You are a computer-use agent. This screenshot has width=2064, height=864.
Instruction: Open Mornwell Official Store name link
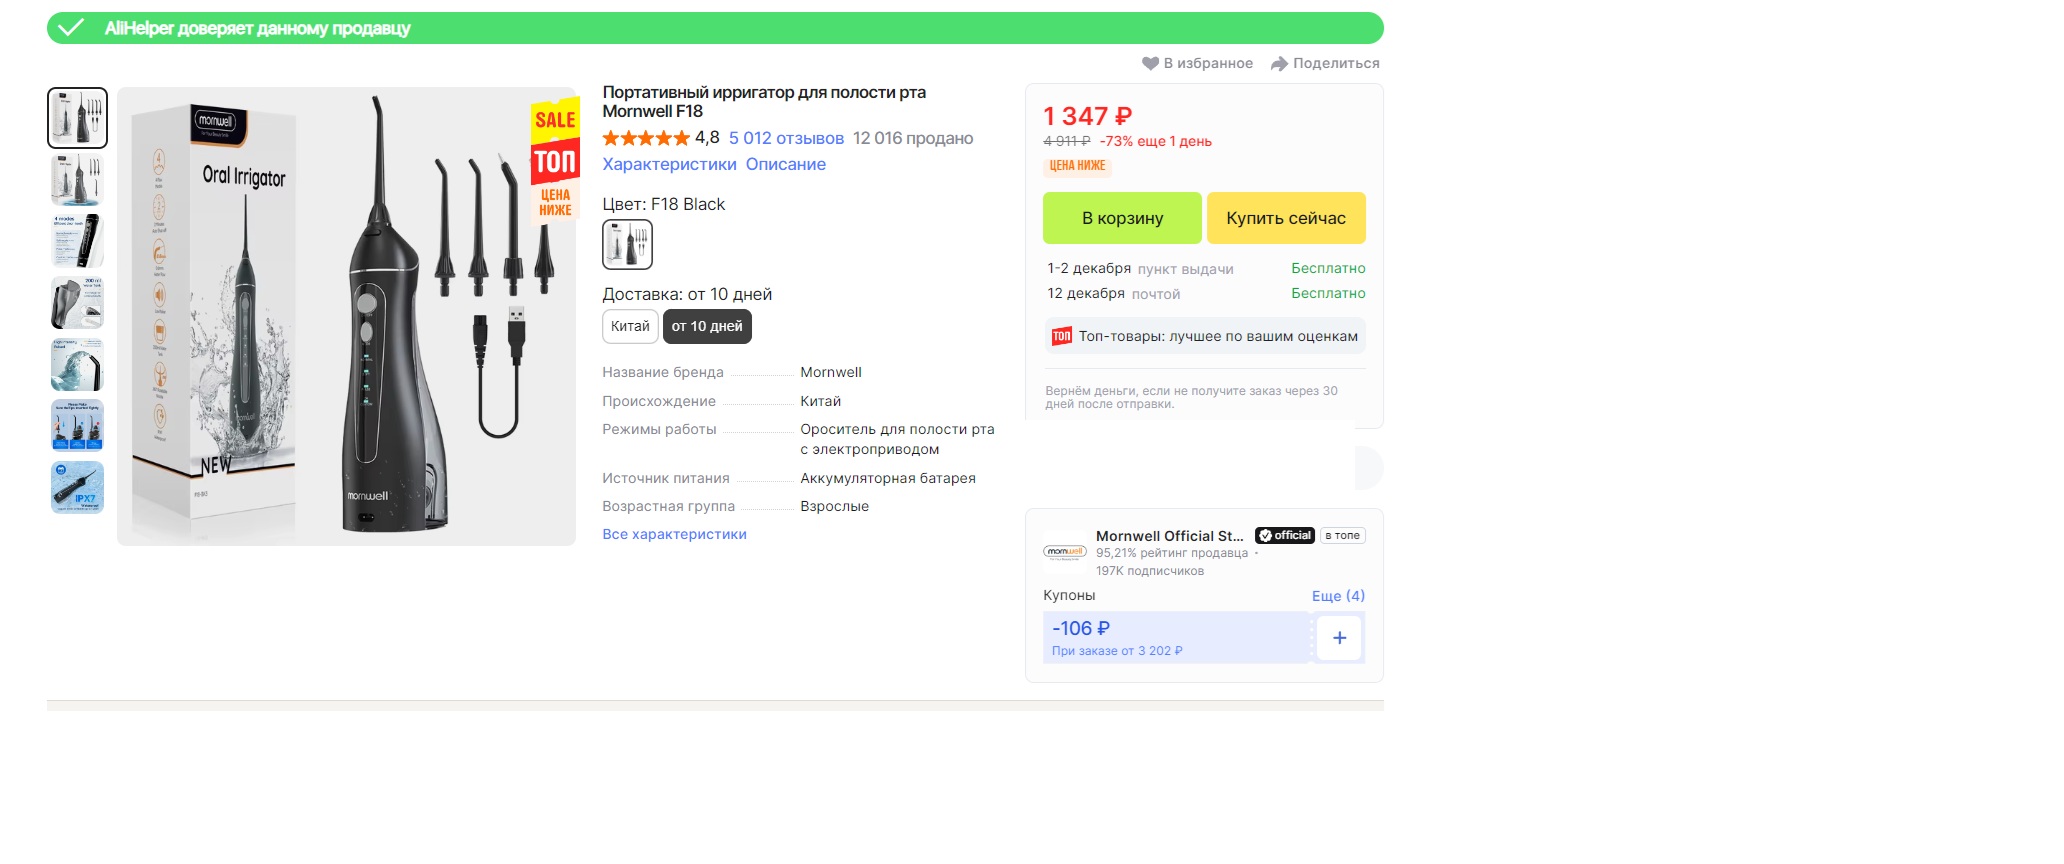pyautogui.click(x=1169, y=535)
